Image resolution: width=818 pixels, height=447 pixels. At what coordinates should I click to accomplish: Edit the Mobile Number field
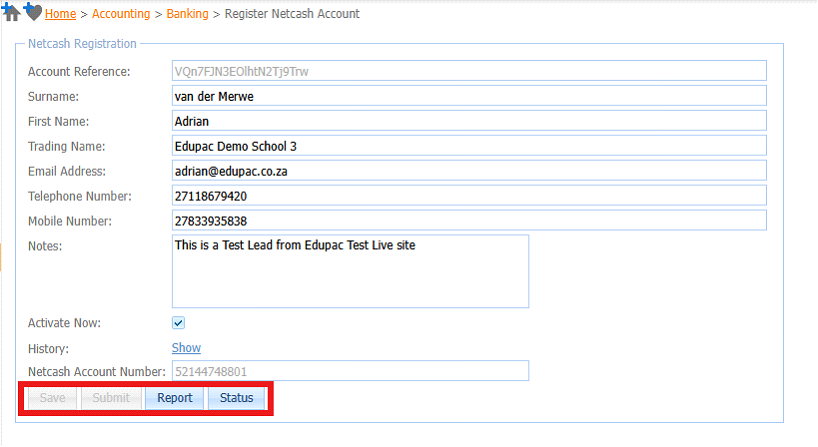coord(469,221)
